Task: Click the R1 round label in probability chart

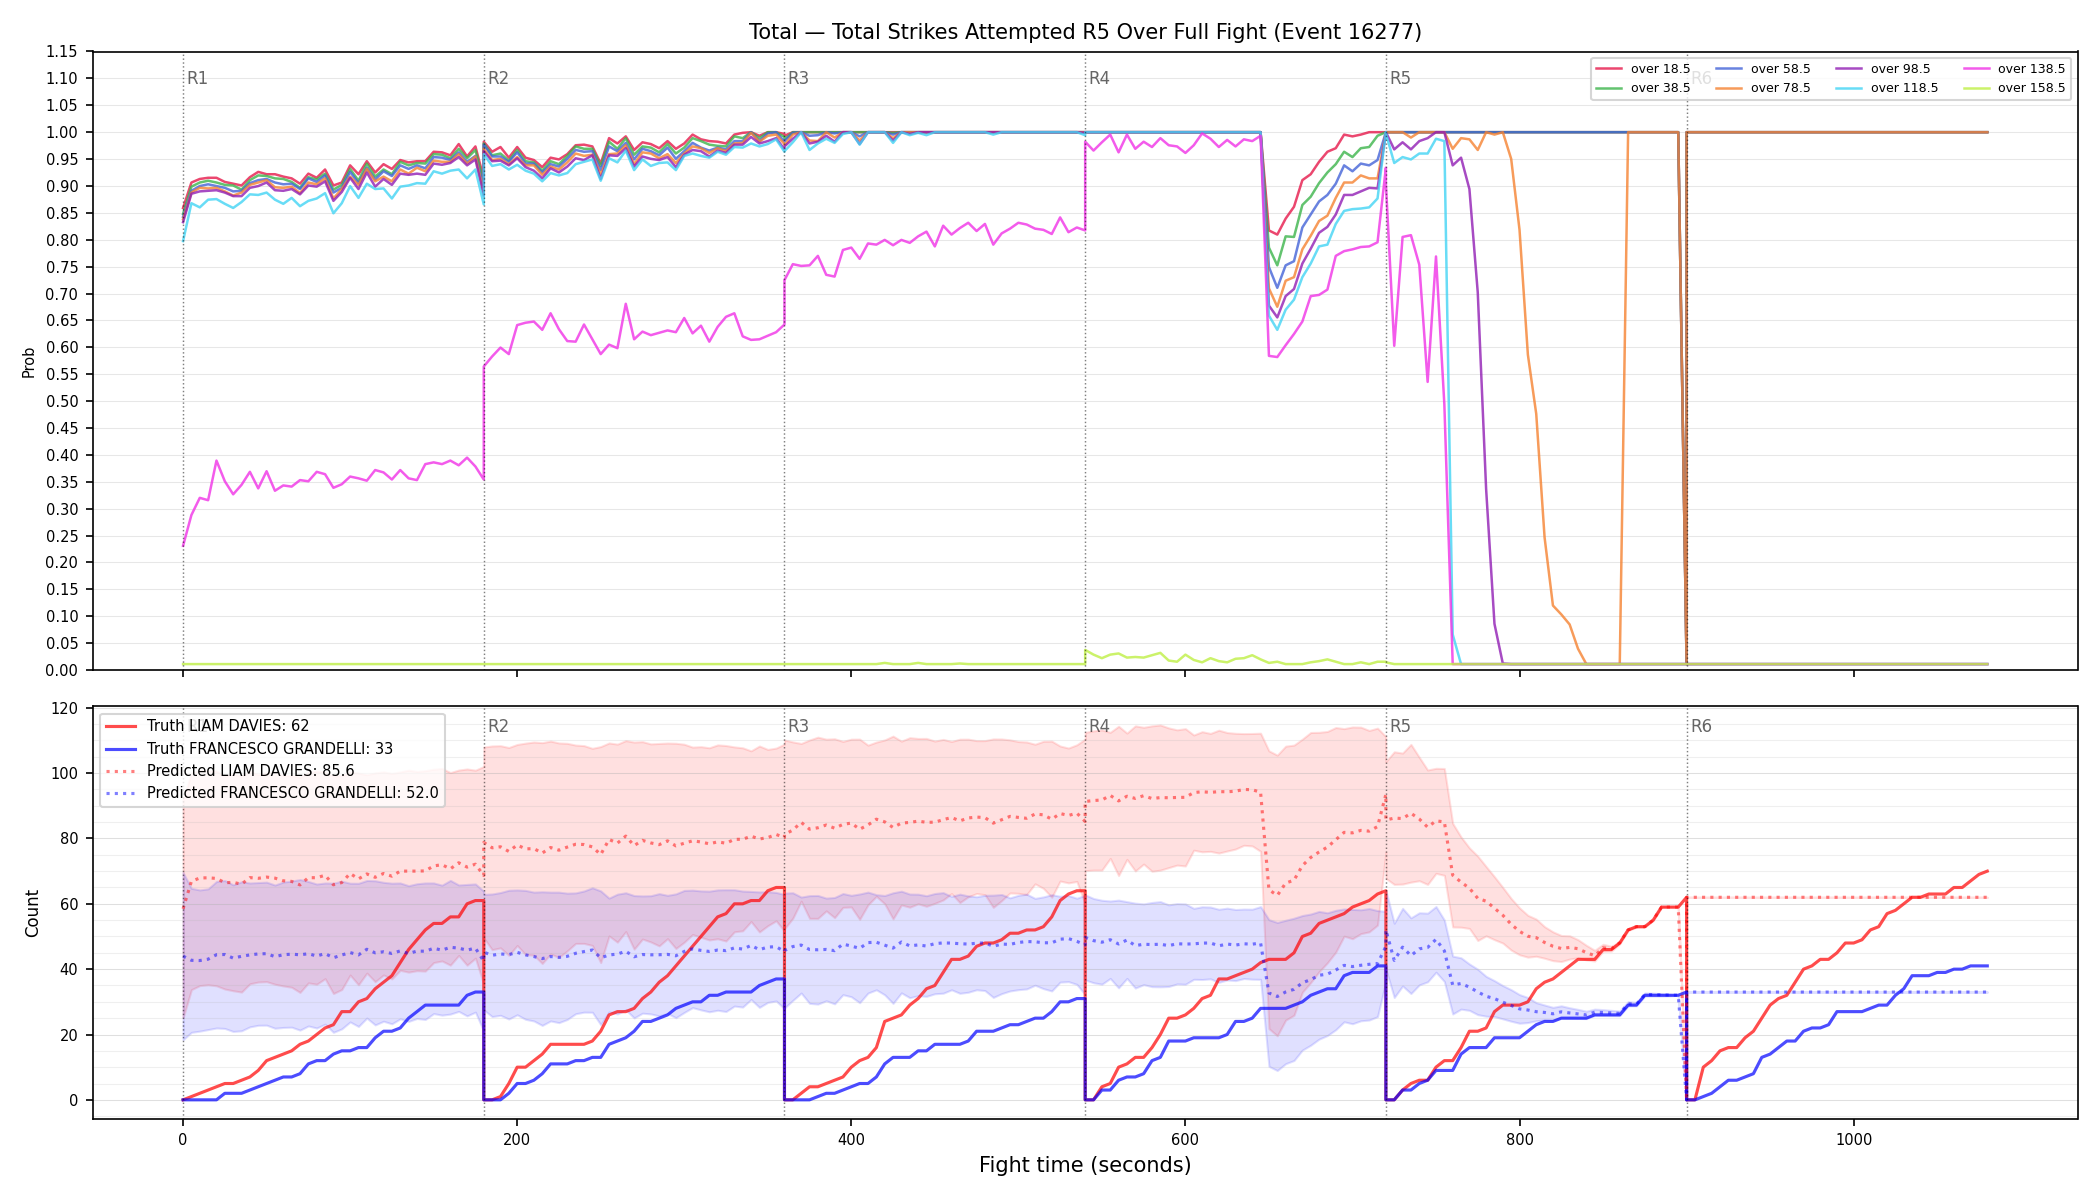Action: tap(197, 78)
